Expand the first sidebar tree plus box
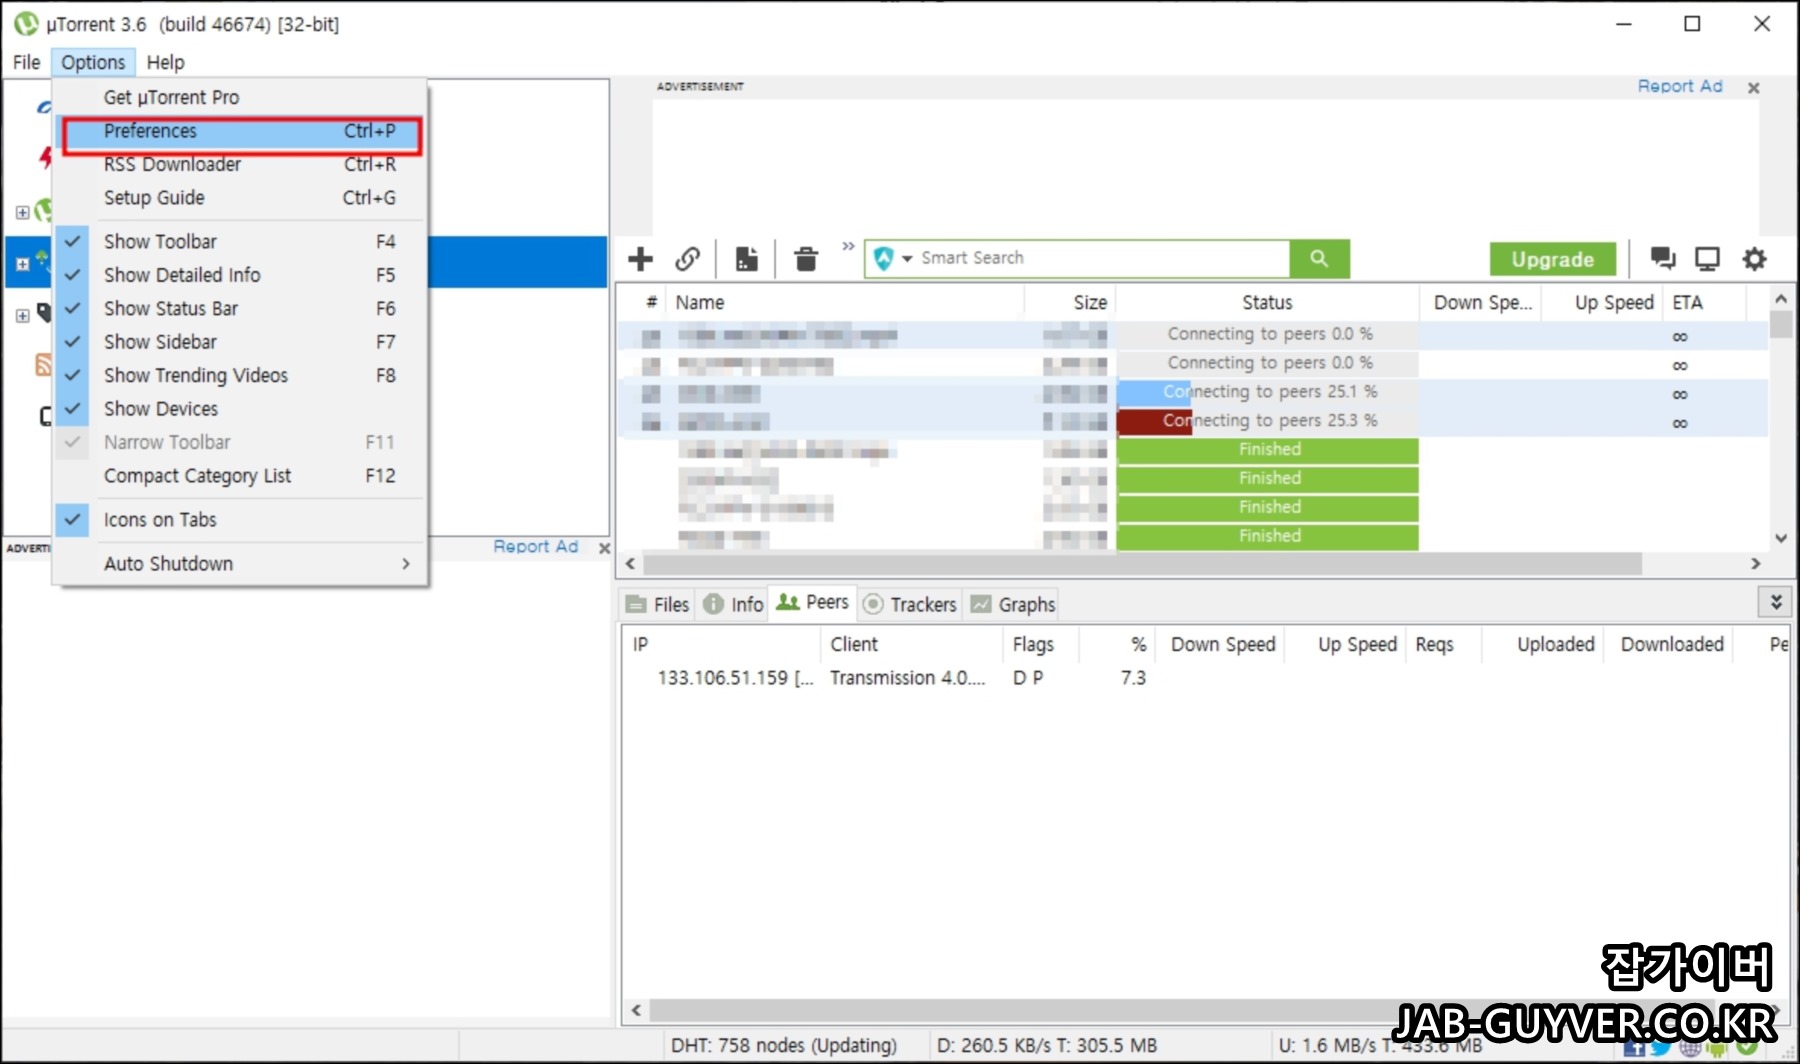Image resolution: width=1800 pixels, height=1064 pixels. (x=22, y=212)
